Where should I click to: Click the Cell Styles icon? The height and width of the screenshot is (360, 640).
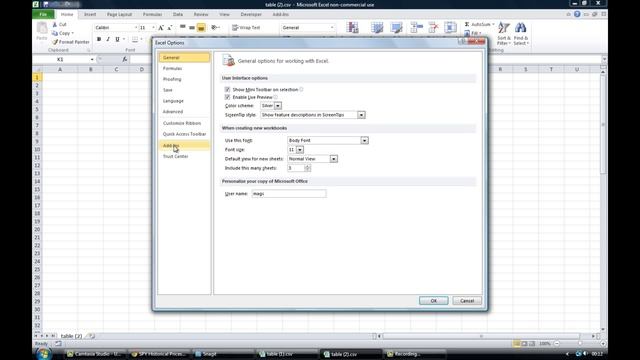coord(396,27)
